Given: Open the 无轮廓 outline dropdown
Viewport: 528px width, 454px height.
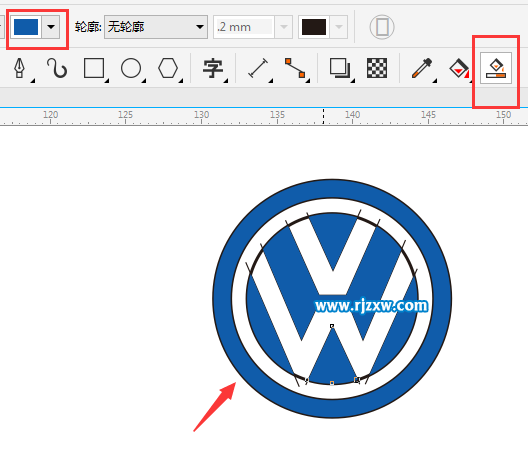Looking at the screenshot, I should tap(156, 27).
